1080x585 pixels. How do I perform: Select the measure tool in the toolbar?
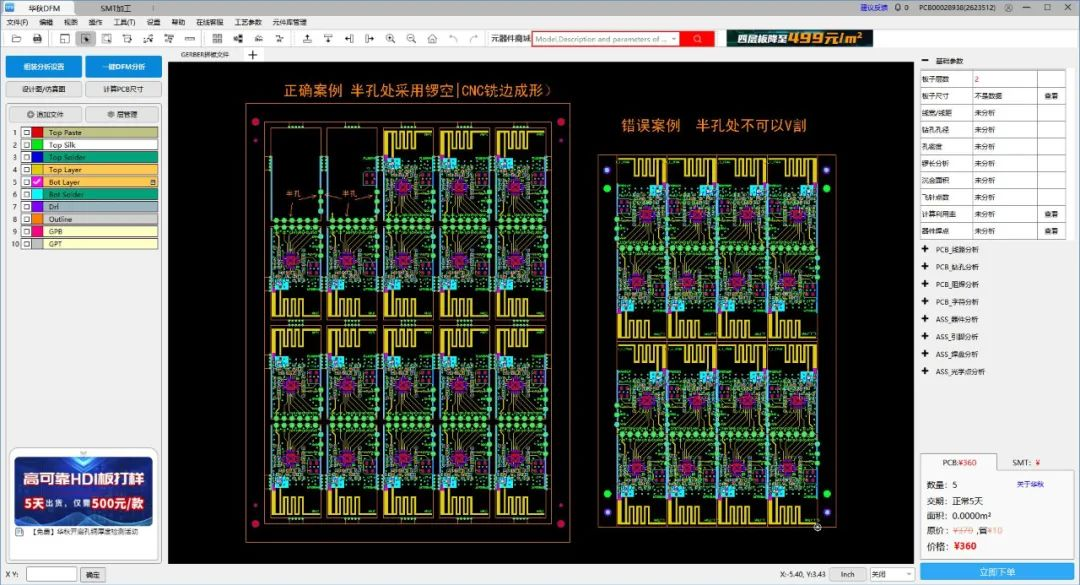pyautogui.click(x=189, y=38)
